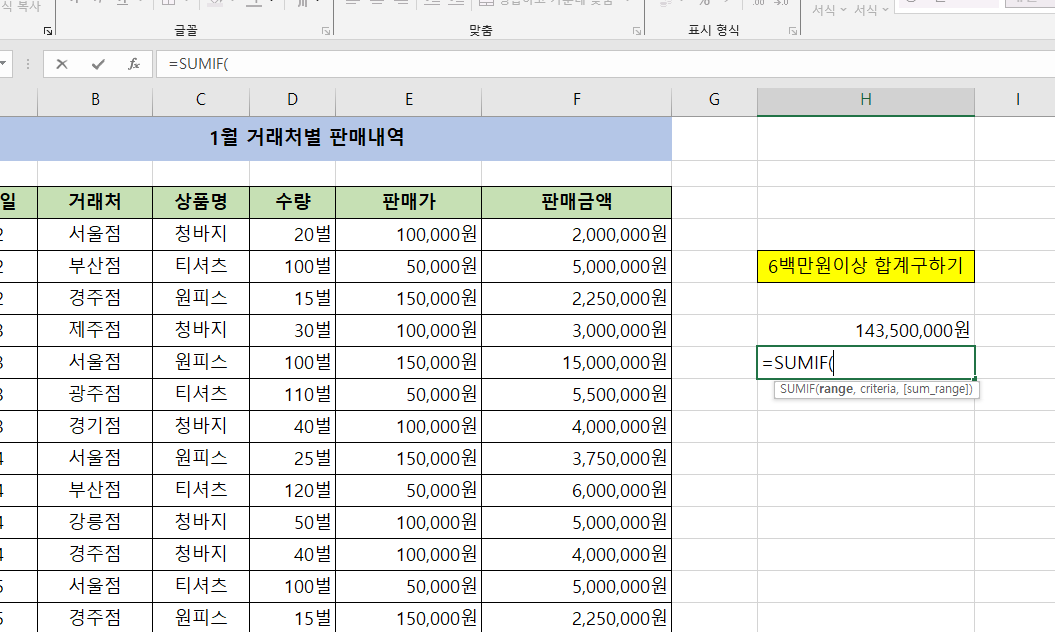Click the SUMIF function name in tooltip
This screenshot has height=632, width=1055.
coord(797,389)
